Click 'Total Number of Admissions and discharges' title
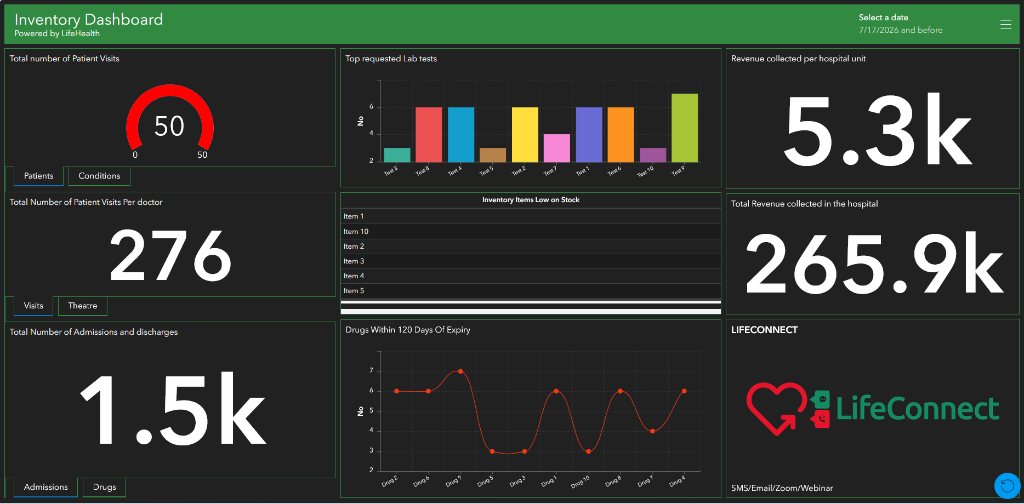 tap(94, 332)
